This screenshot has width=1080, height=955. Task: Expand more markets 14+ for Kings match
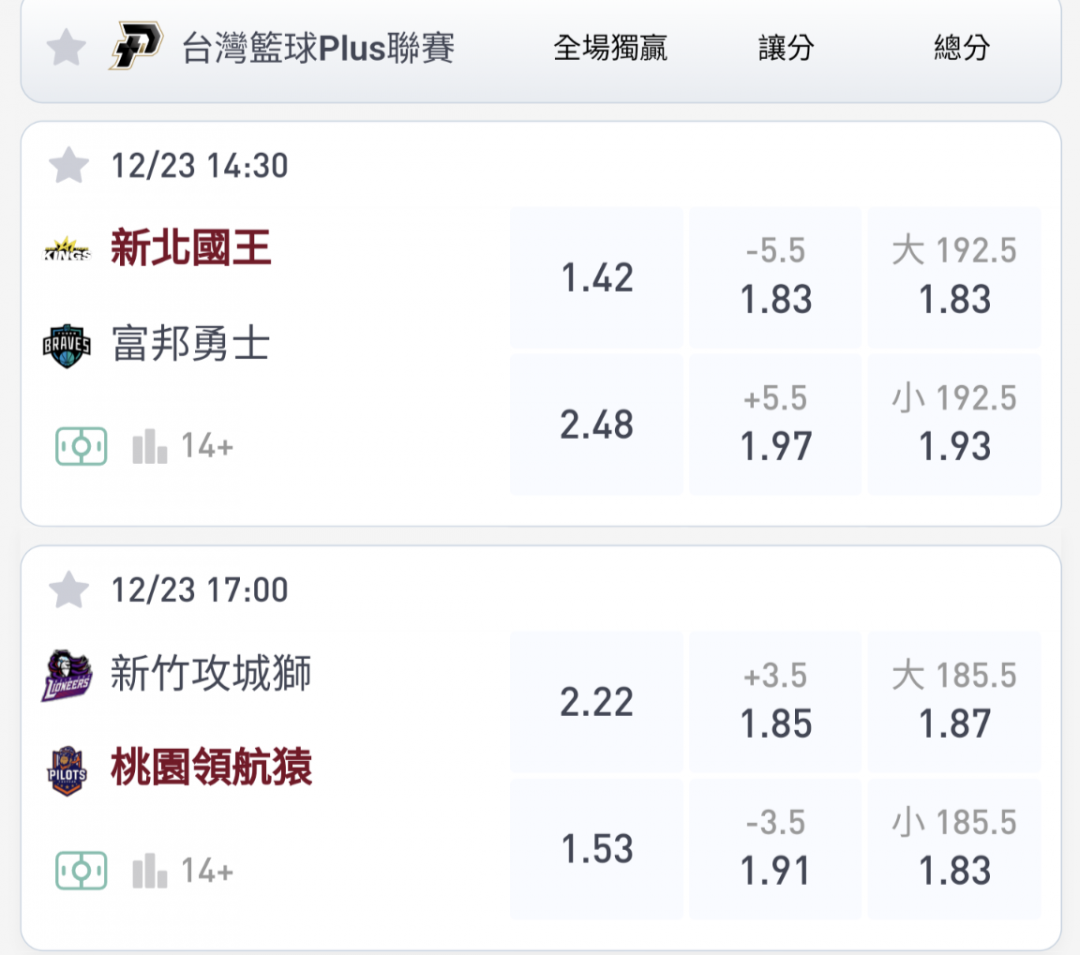(x=207, y=446)
